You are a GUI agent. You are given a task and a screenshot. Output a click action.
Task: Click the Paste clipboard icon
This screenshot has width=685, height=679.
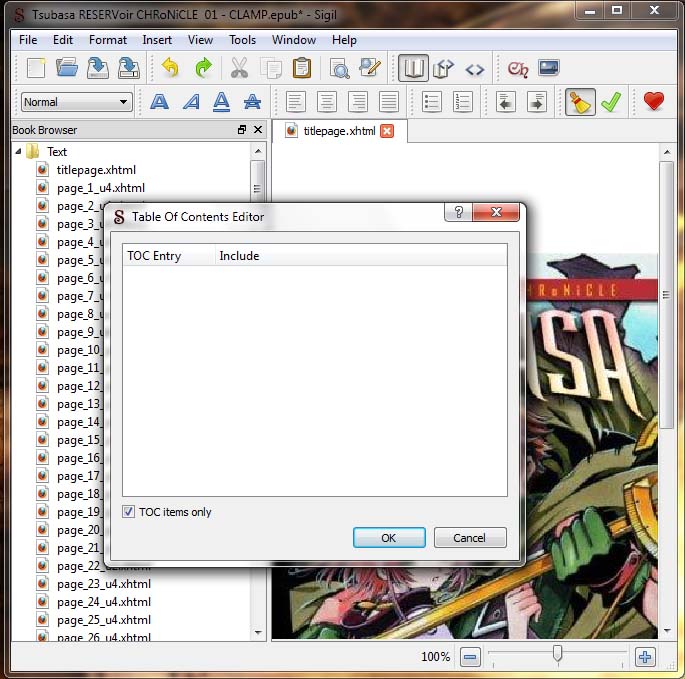click(302, 68)
